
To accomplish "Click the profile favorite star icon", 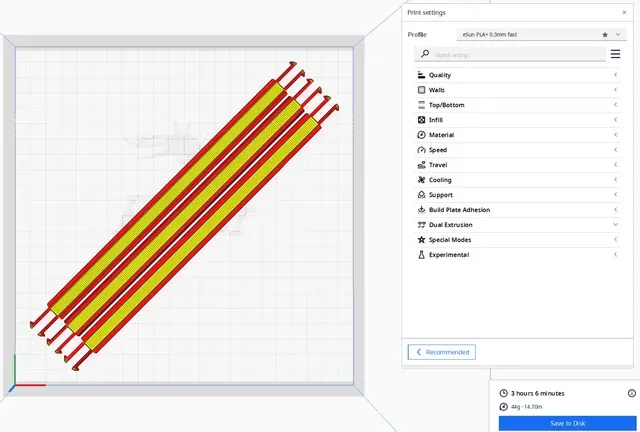I will 605,35.
